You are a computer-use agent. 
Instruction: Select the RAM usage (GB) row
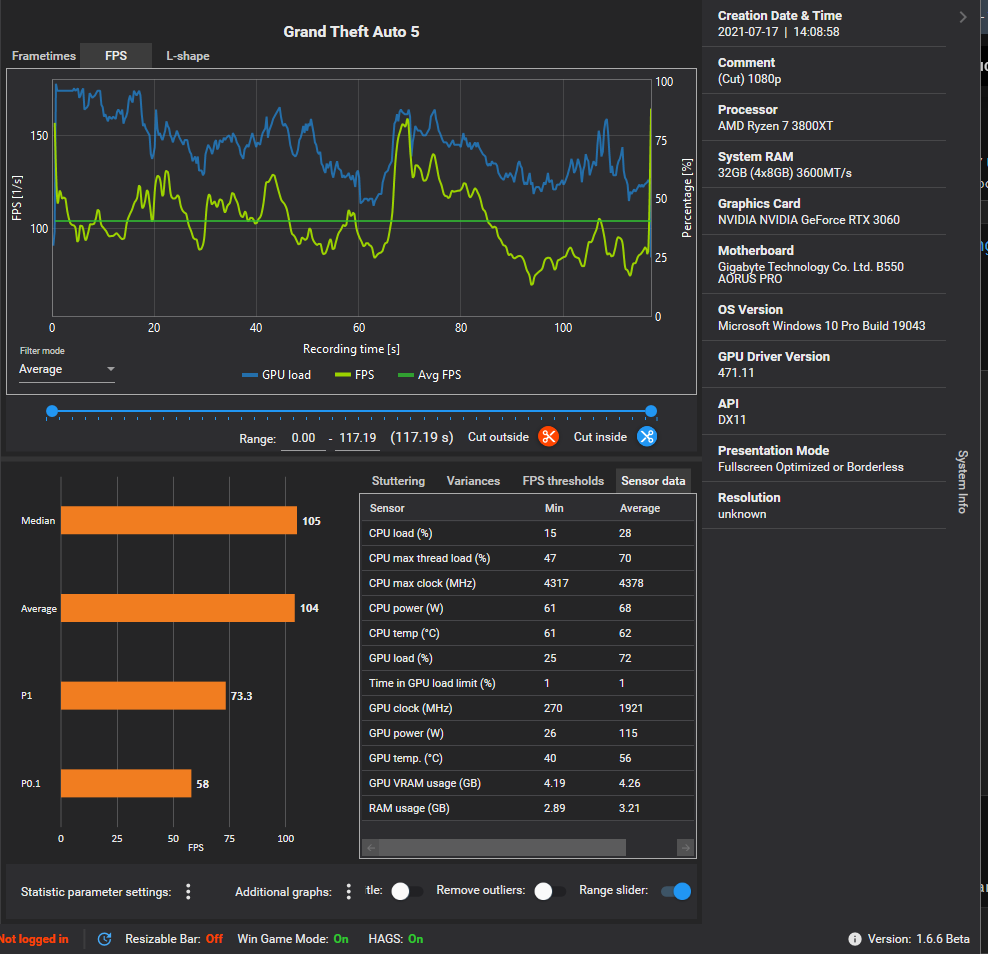pyautogui.click(x=527, y=808)
